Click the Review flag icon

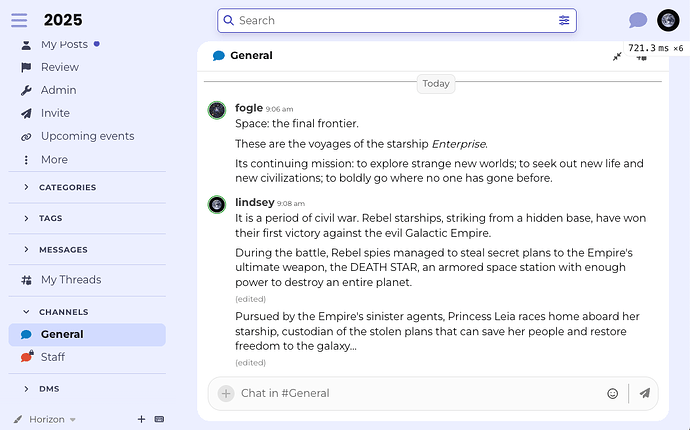click(26, 67)
